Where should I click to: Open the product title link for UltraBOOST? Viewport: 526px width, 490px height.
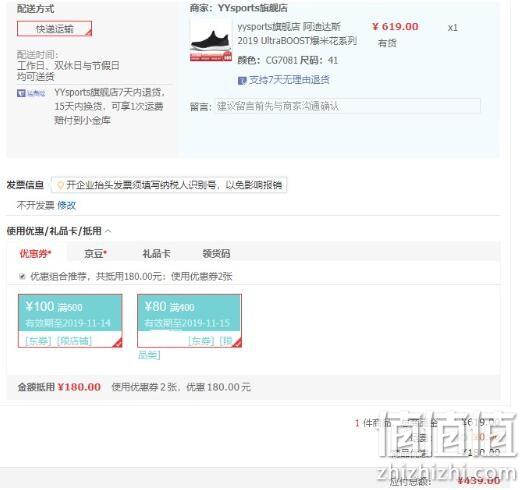point(297,34)
